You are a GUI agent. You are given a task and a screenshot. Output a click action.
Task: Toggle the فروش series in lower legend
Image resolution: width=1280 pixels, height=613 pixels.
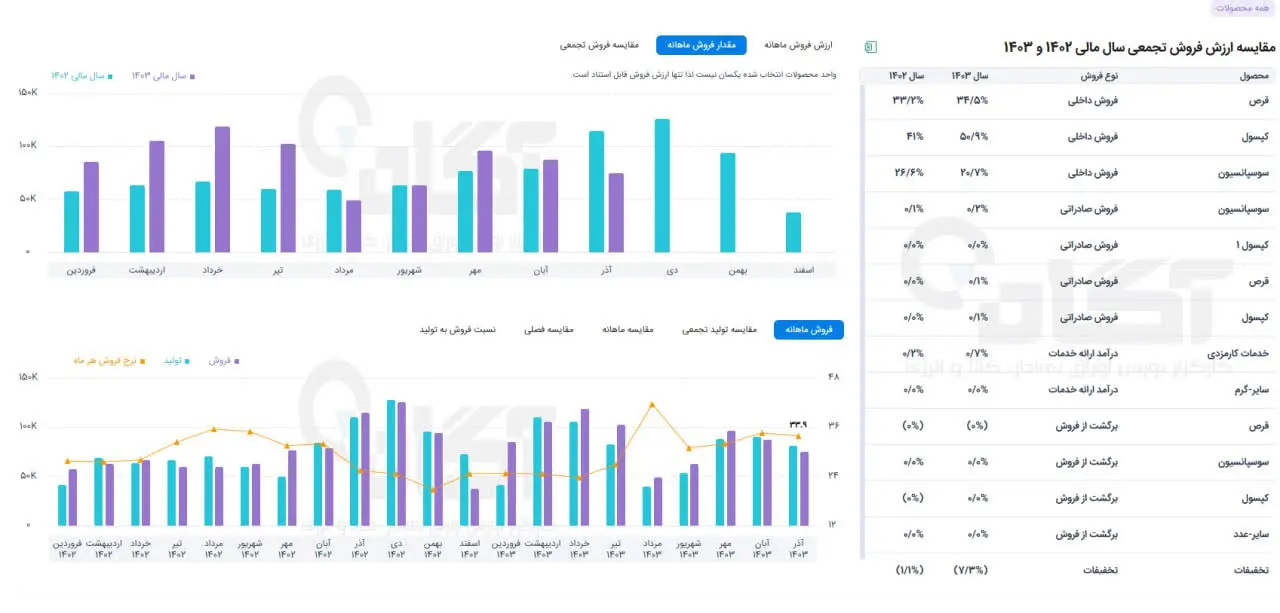click(224, 359)
